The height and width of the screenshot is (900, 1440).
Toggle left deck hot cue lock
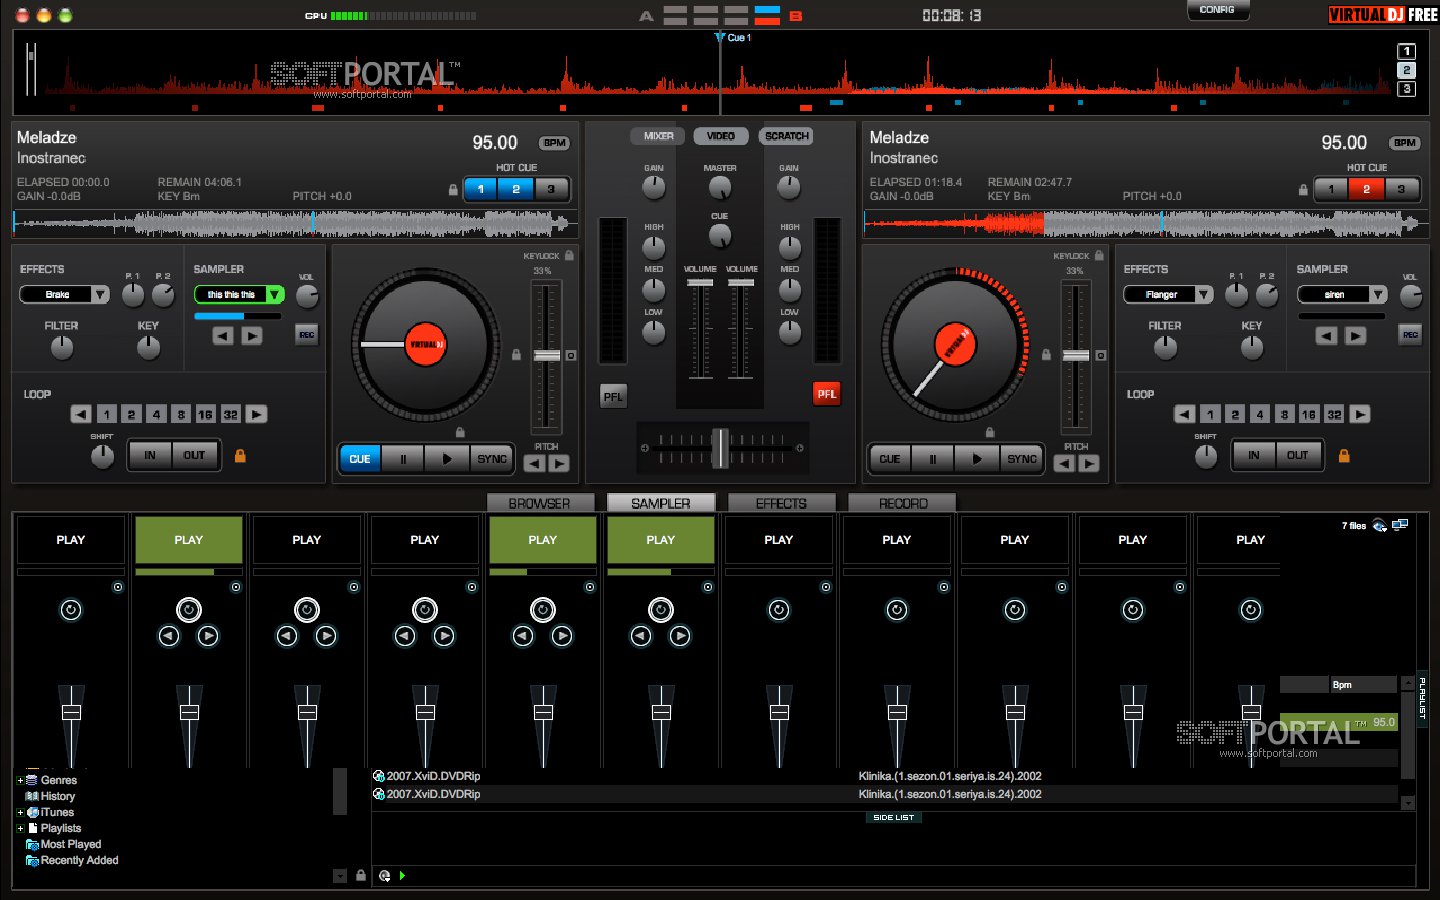453,189
